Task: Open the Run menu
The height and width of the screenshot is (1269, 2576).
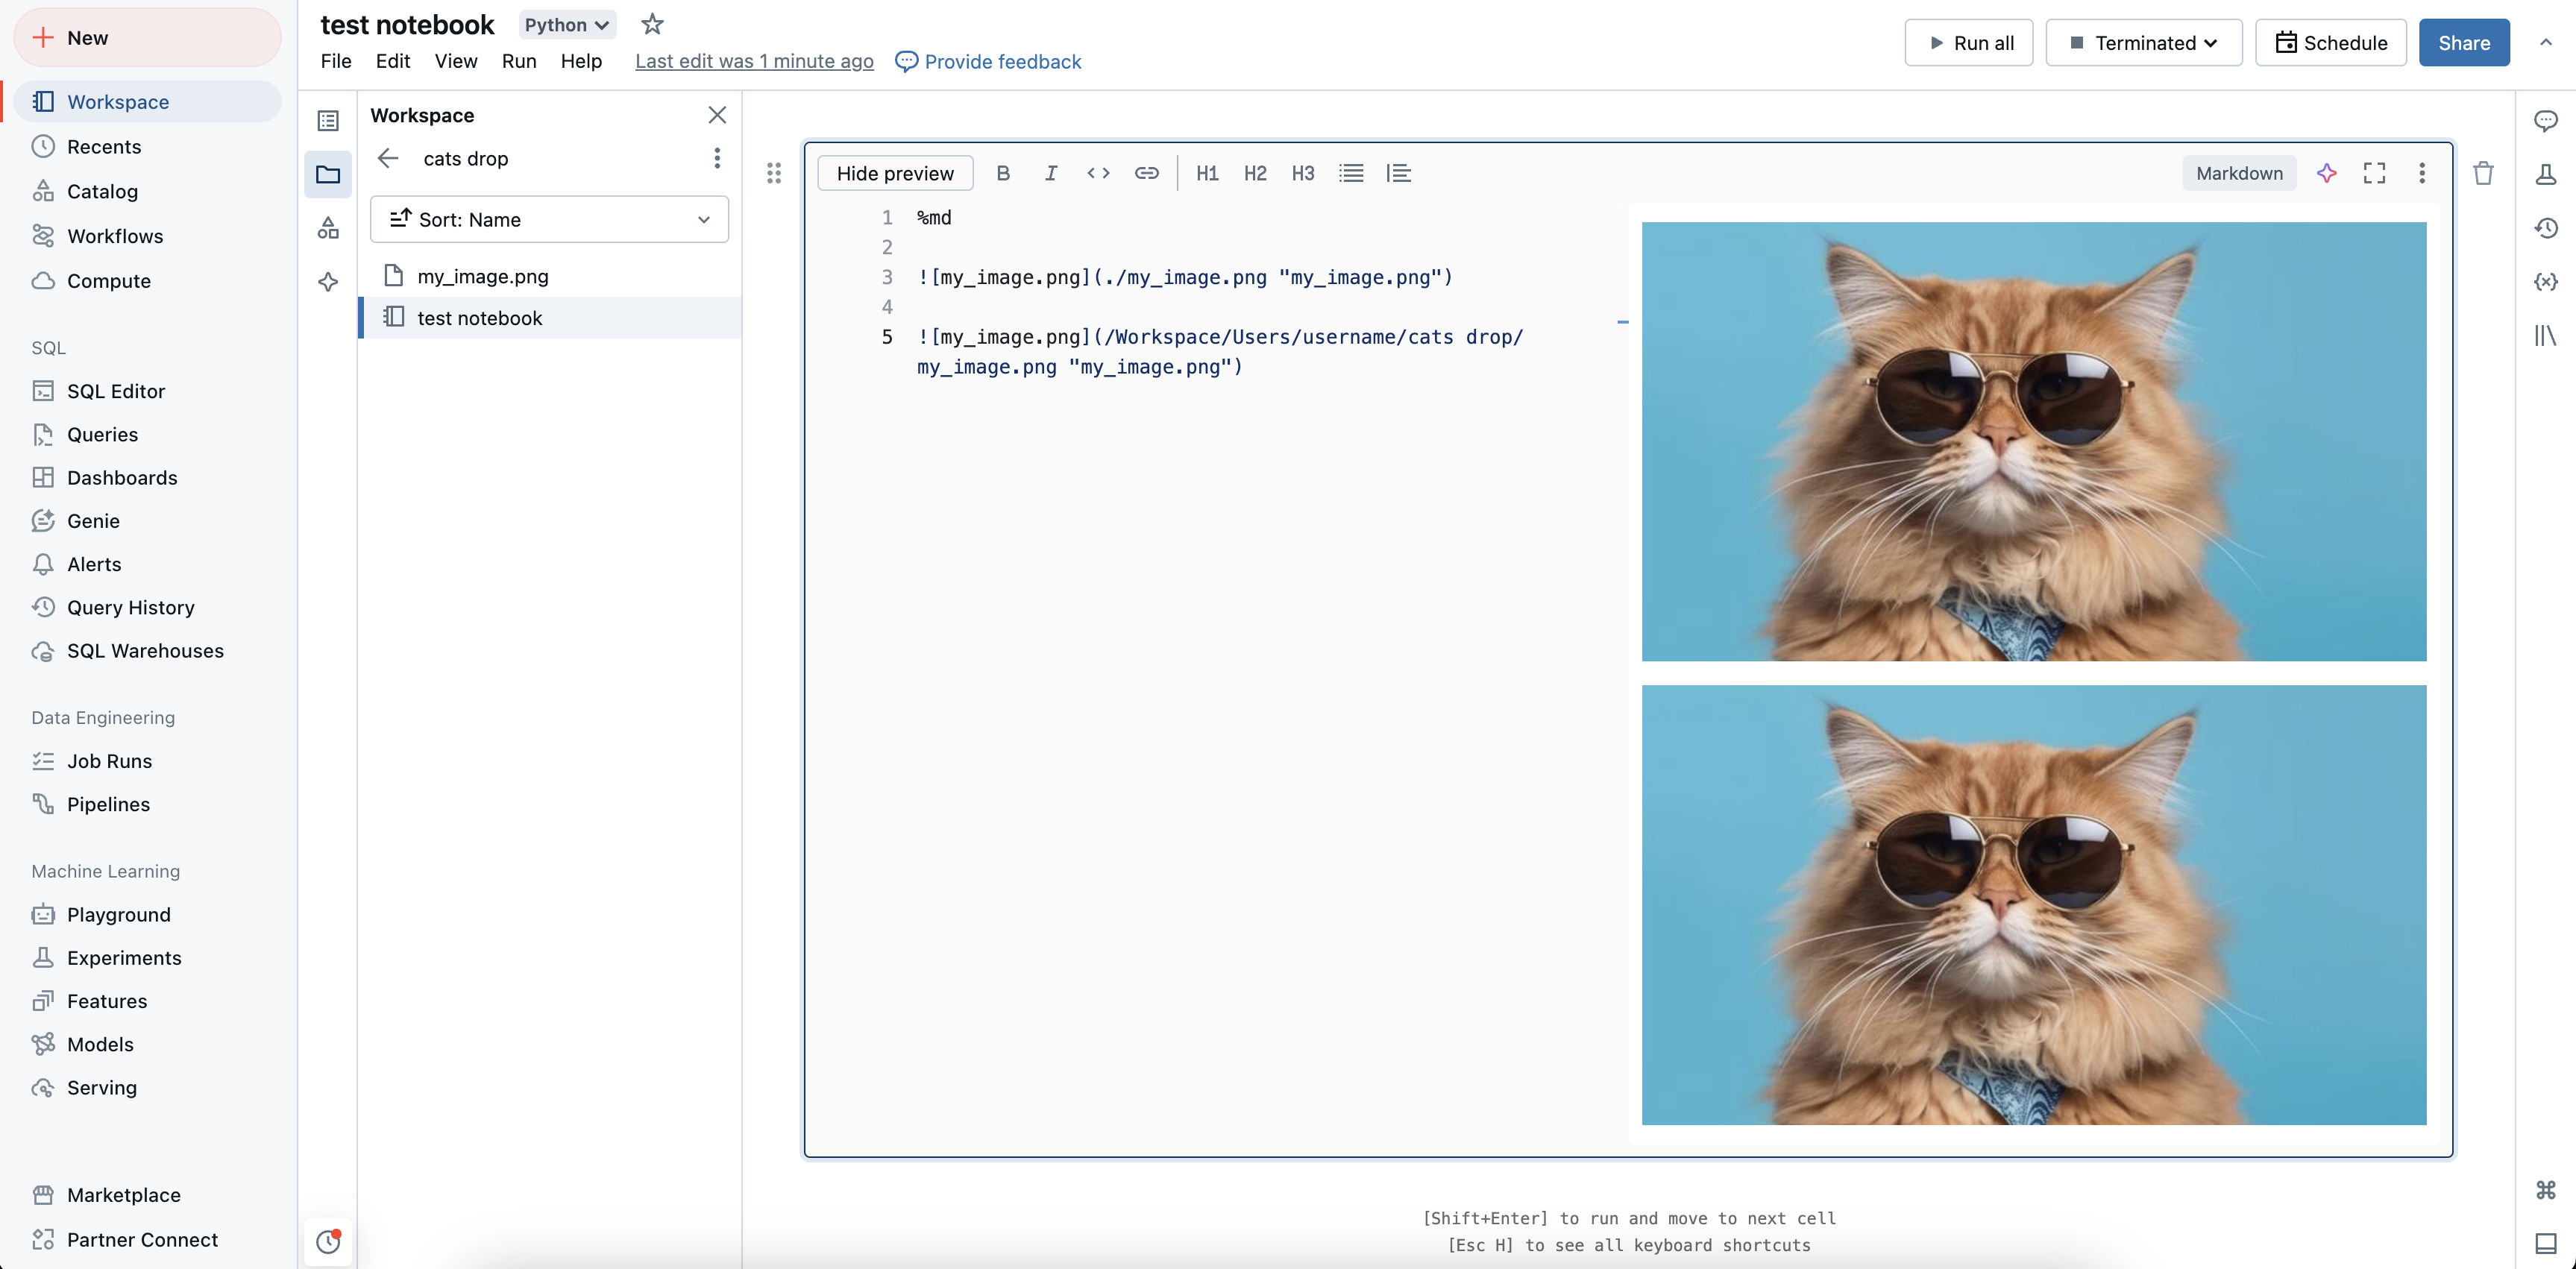Action: (519, 60)
